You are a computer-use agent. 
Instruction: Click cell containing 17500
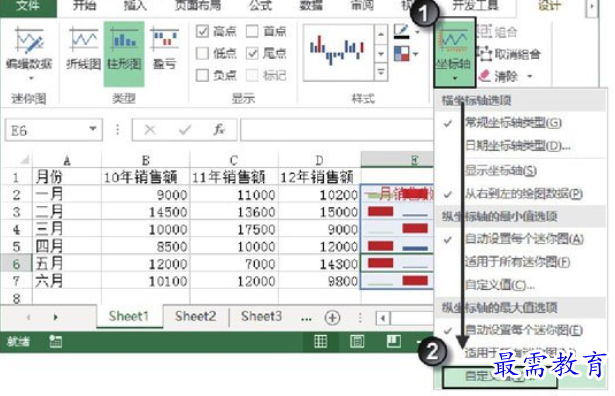(x=234, y=229)
